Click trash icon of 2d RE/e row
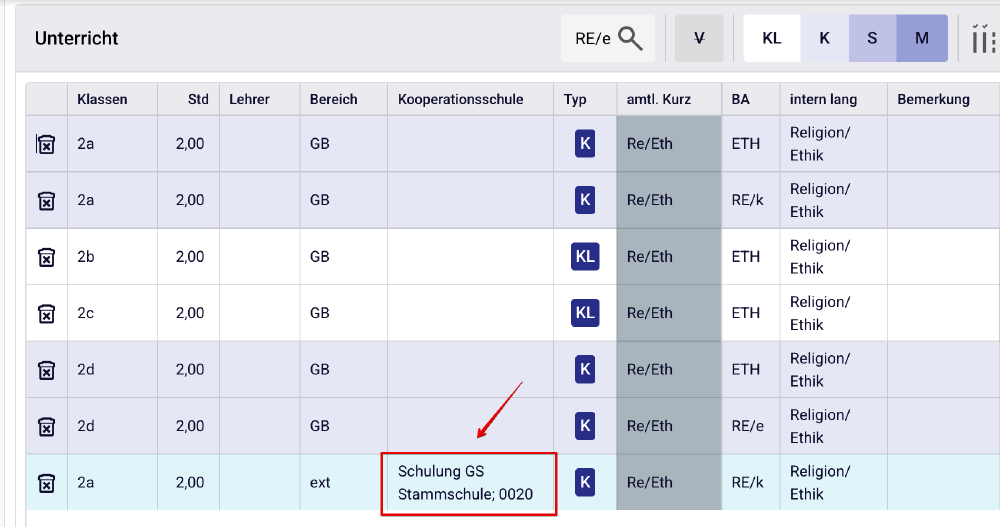1000x527 pixels. pos(46,427)
